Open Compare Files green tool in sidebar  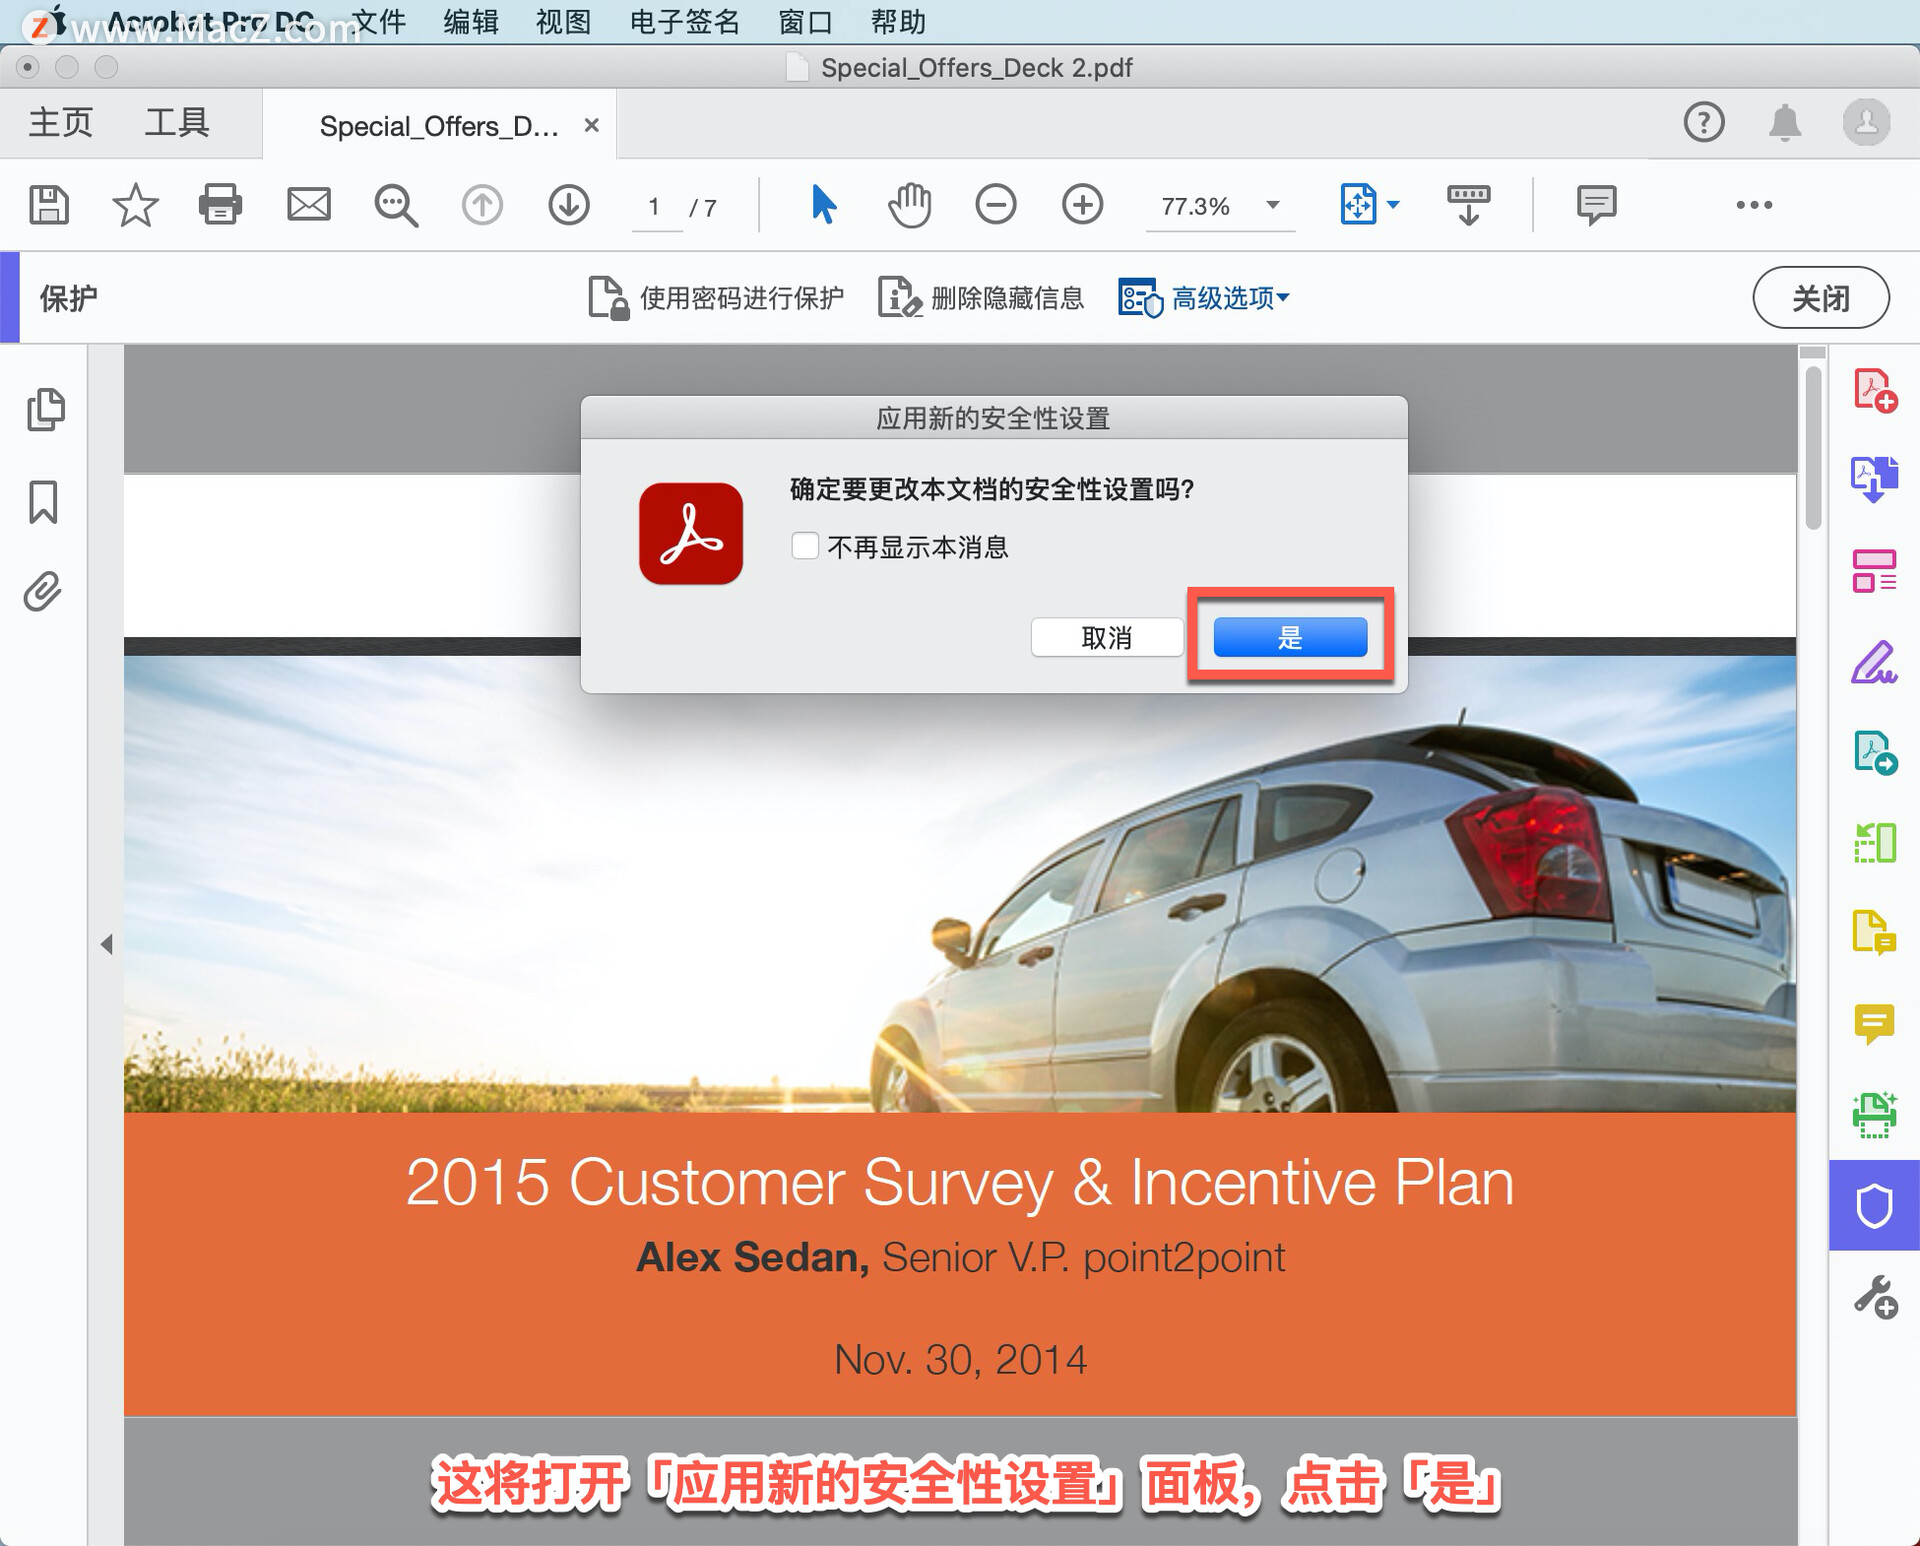[1875, 842]
